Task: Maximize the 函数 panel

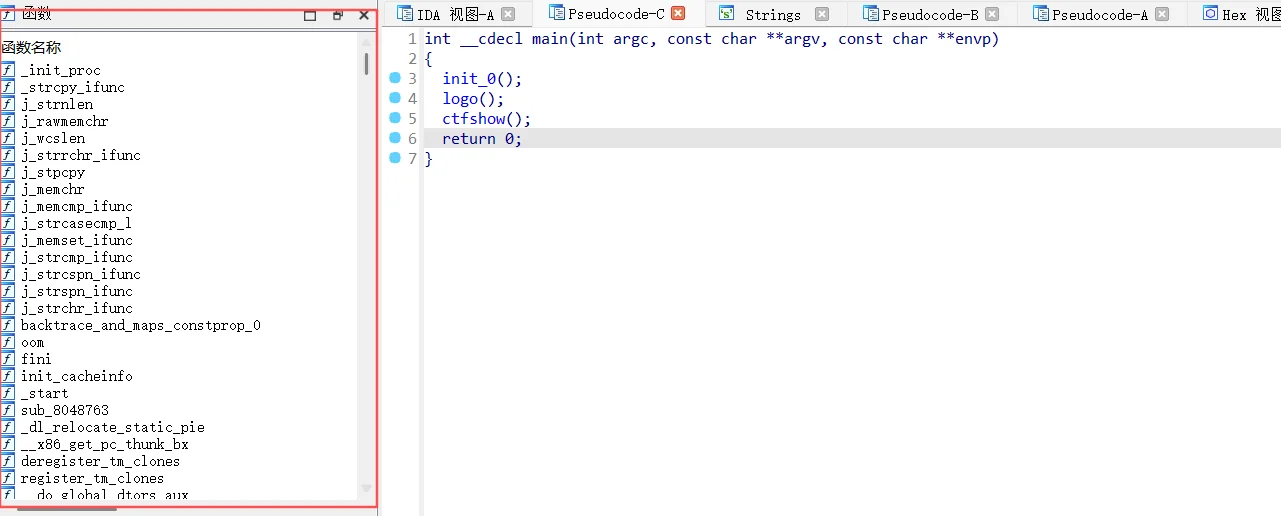Action: 310,15
